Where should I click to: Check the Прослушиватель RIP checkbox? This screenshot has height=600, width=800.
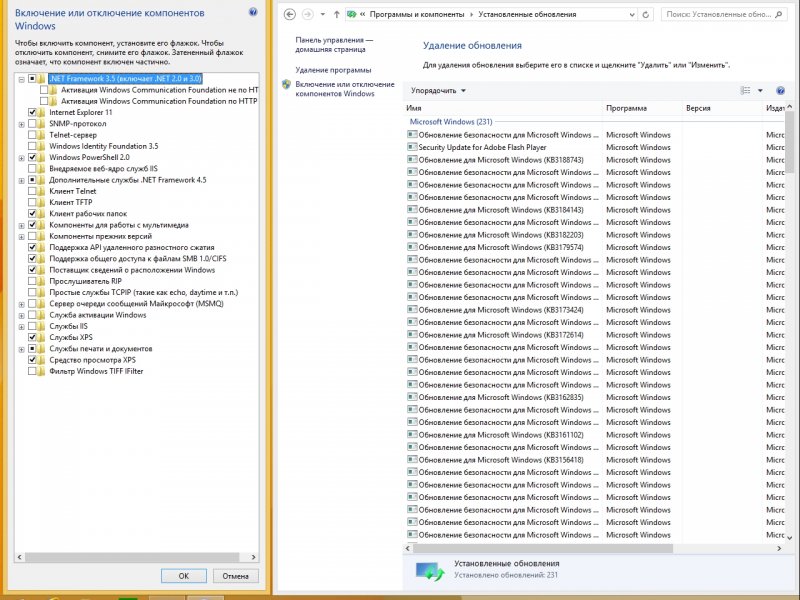[x=32, y=281]
